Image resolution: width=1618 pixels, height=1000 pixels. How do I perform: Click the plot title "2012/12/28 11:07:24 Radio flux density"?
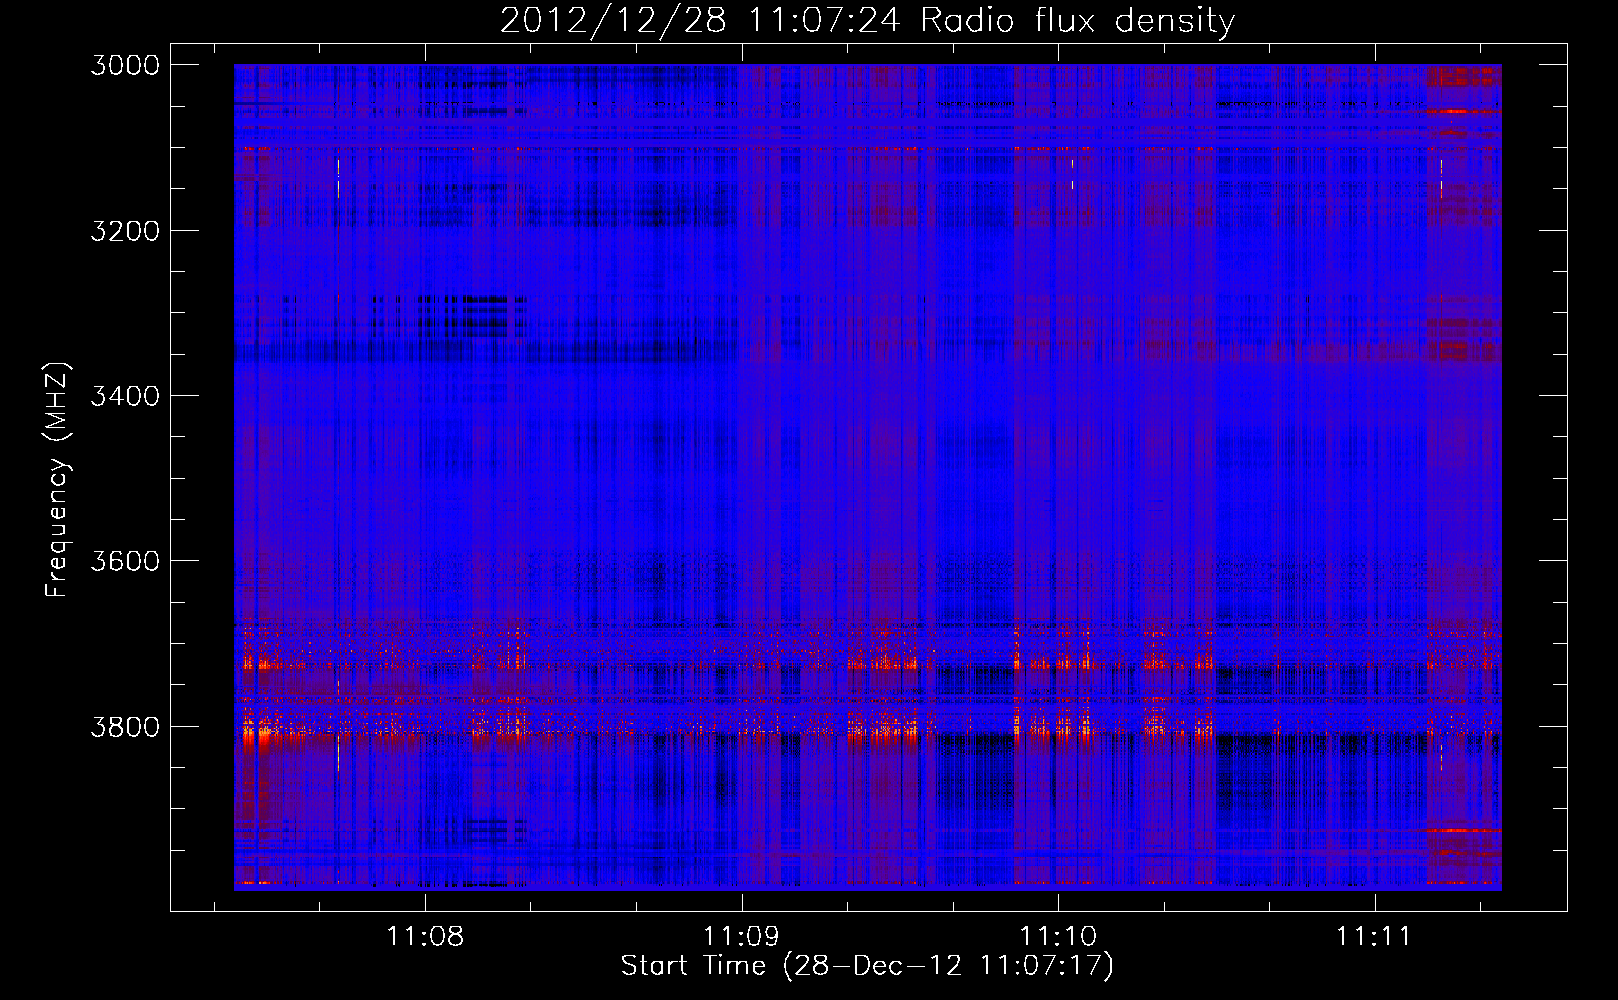point(867,21)
